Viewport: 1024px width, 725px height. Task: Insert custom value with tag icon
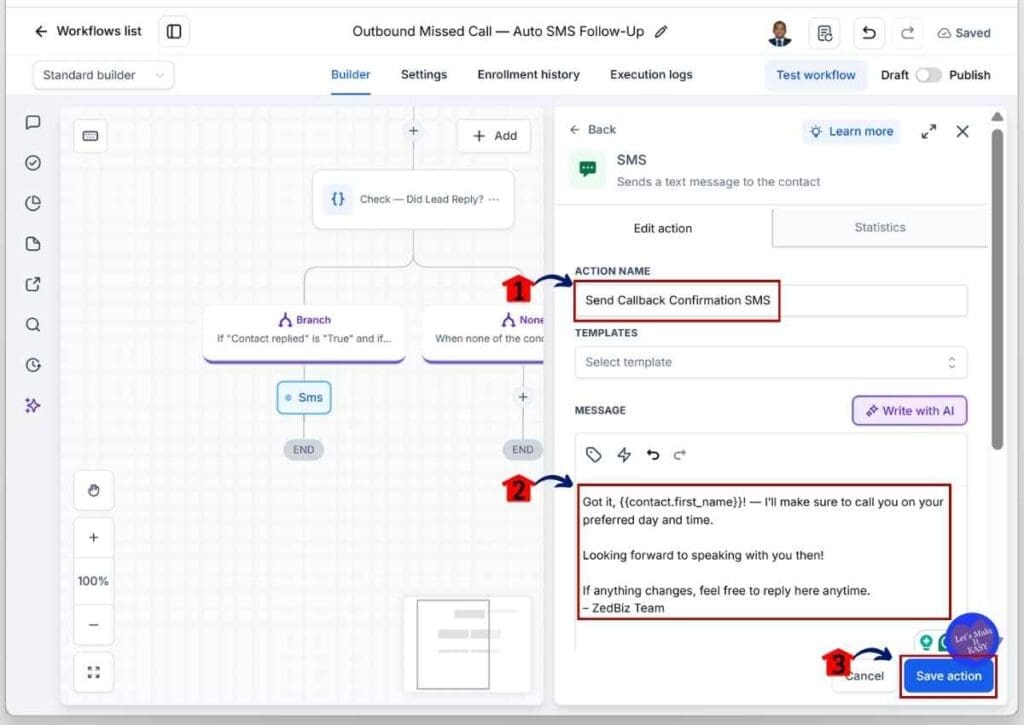[593, 455]
